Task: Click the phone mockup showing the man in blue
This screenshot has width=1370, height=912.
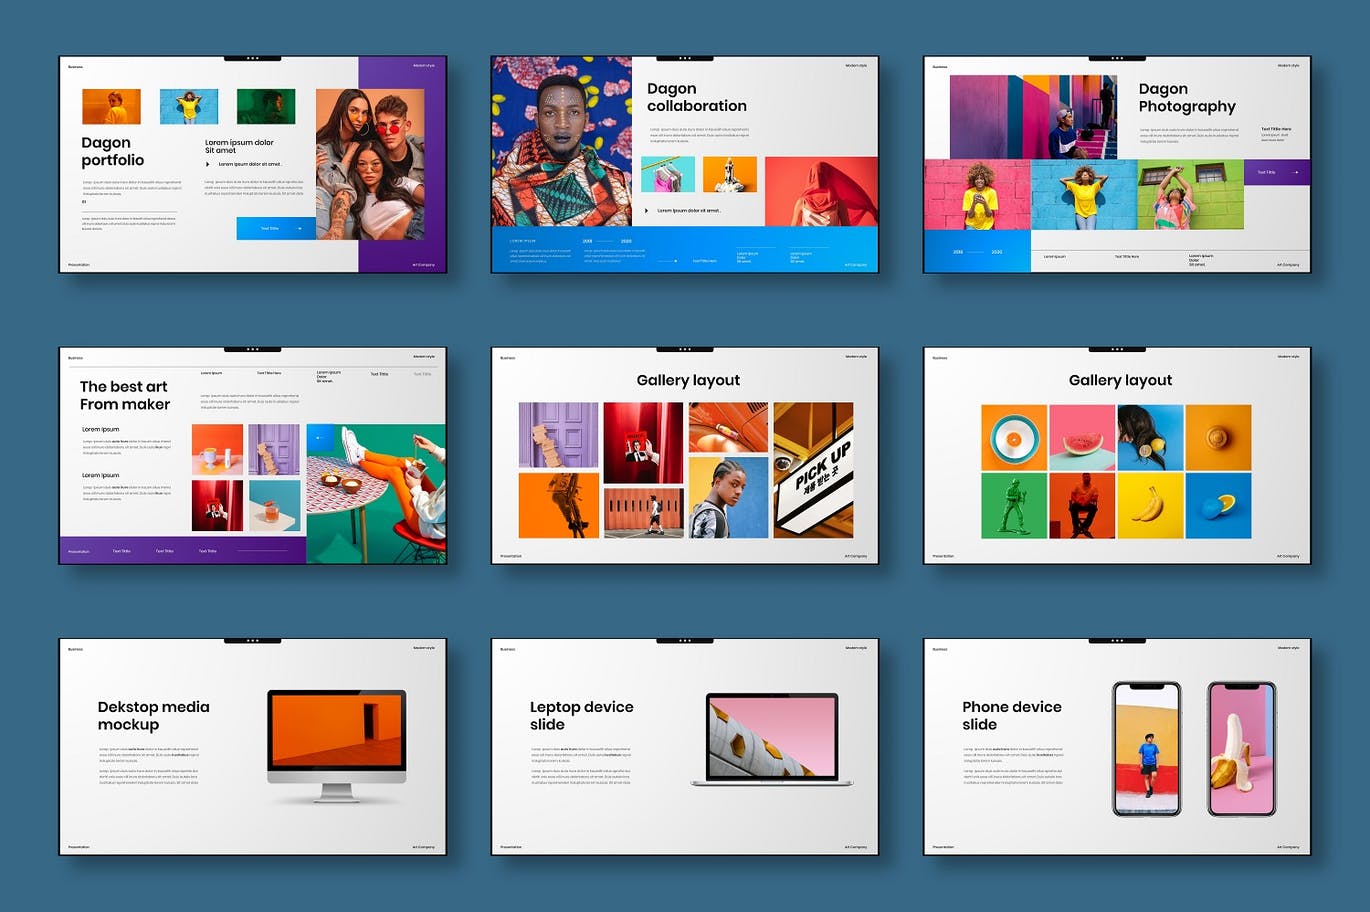Action: 1147,749
